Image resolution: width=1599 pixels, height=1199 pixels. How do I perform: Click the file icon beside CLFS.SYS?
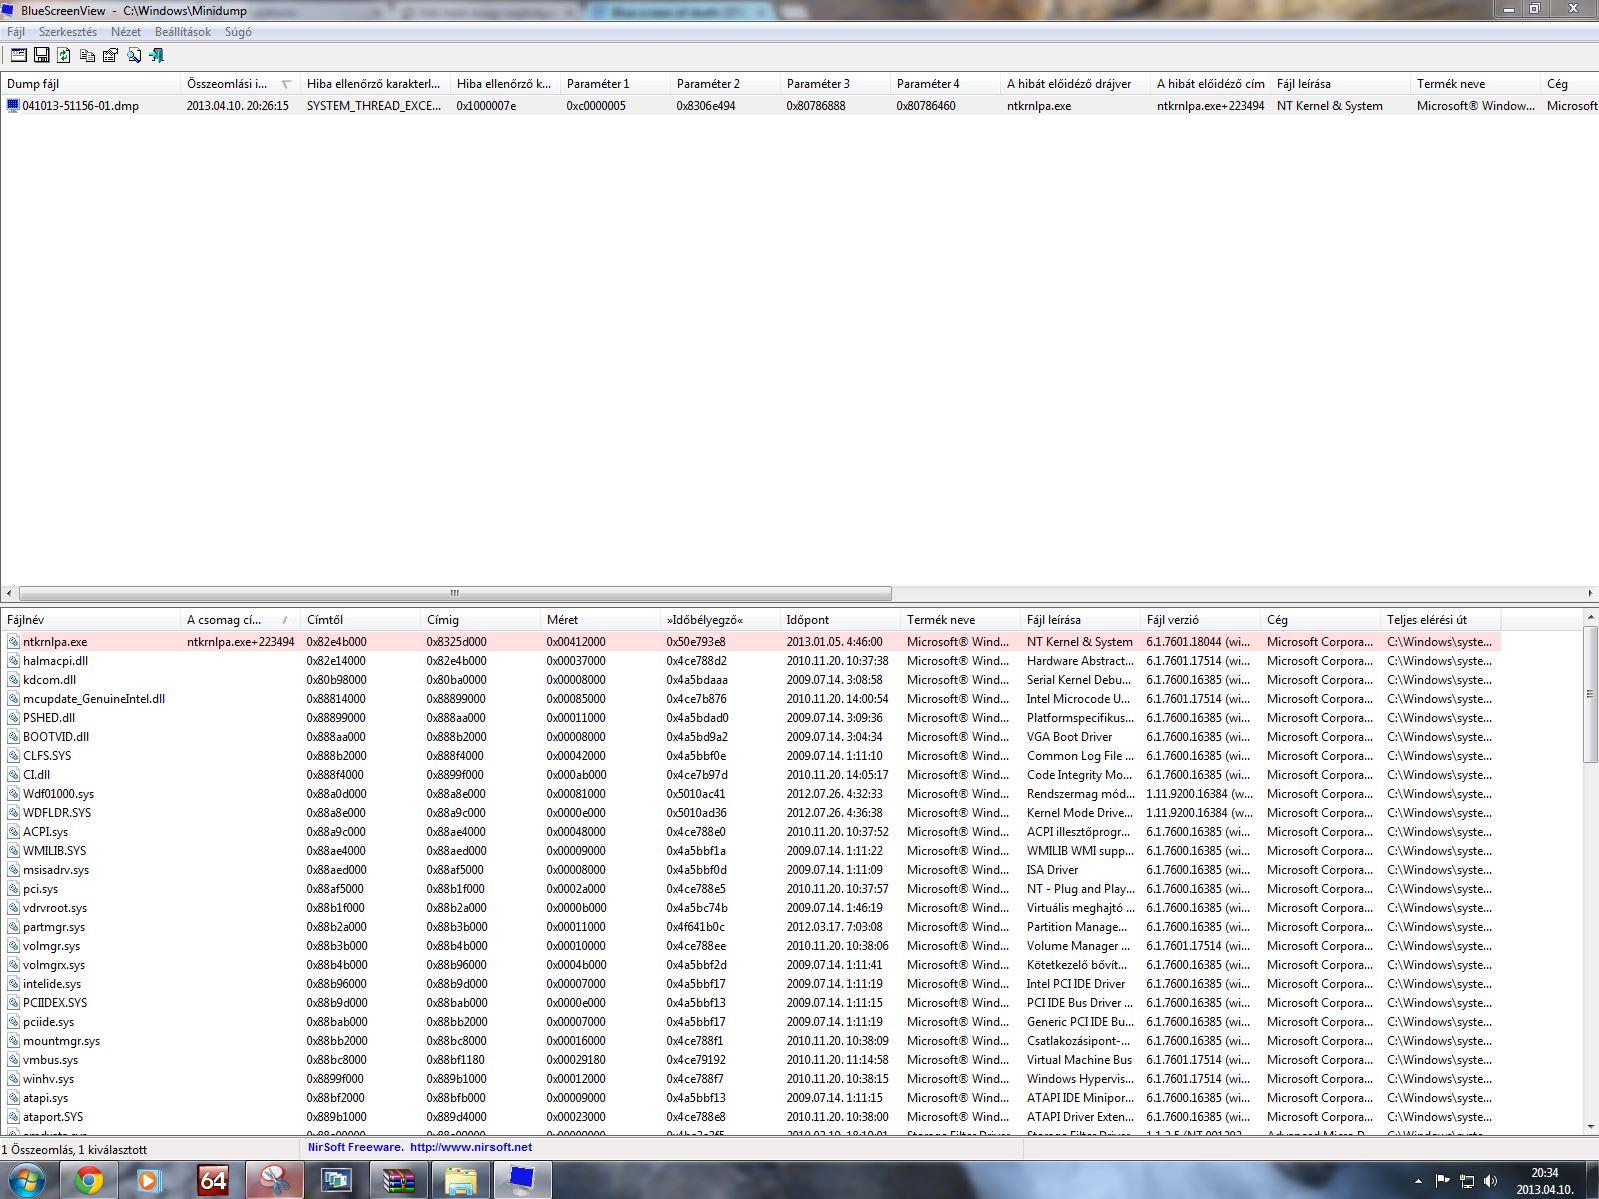13,756
